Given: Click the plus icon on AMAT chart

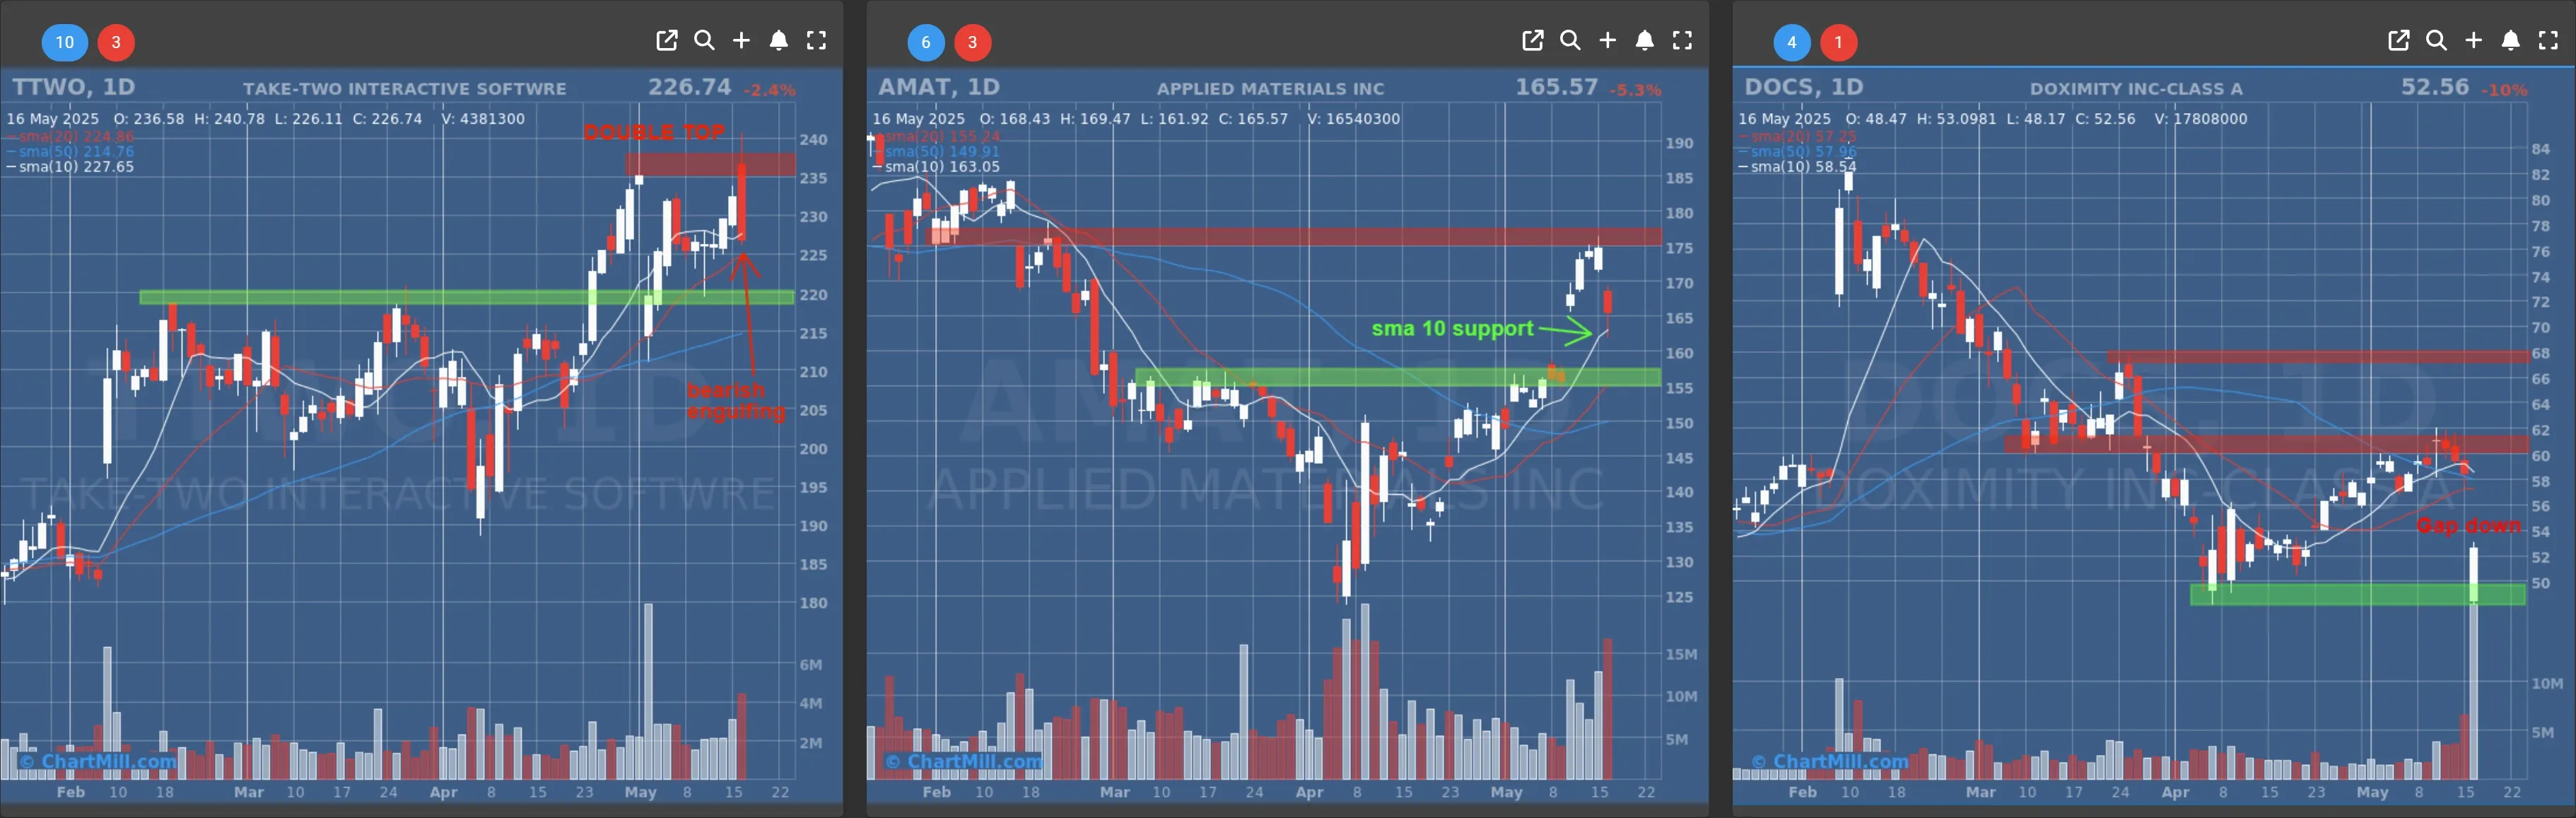Looking at the screenshot, I should [x=1607, y=40].
